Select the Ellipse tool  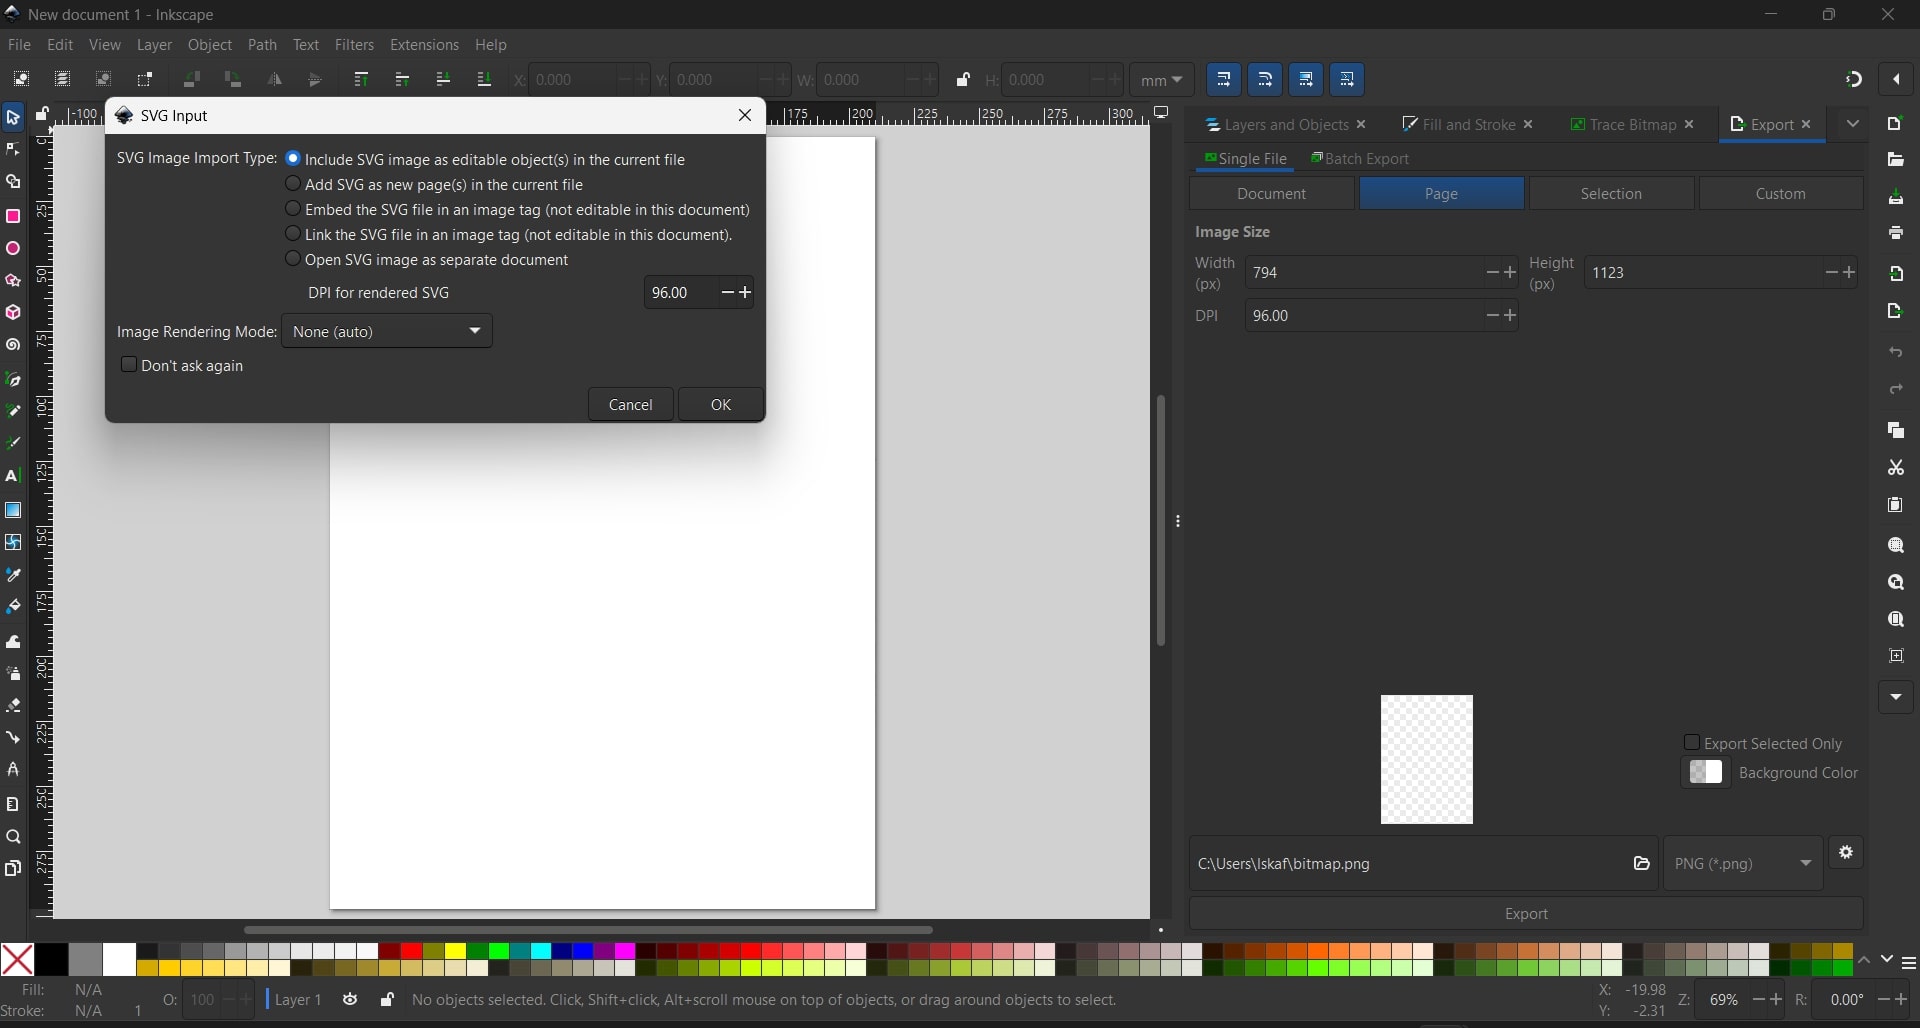coord(13,248)
